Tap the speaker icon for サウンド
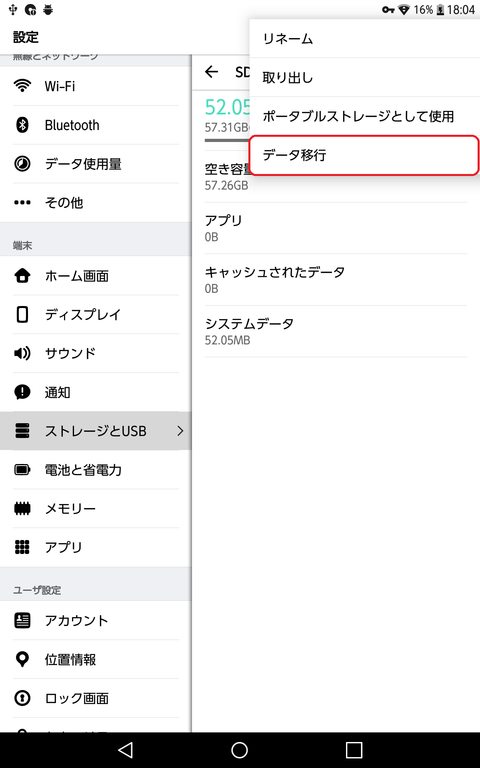Screen dimensions: 480x768 click(22, 353)
